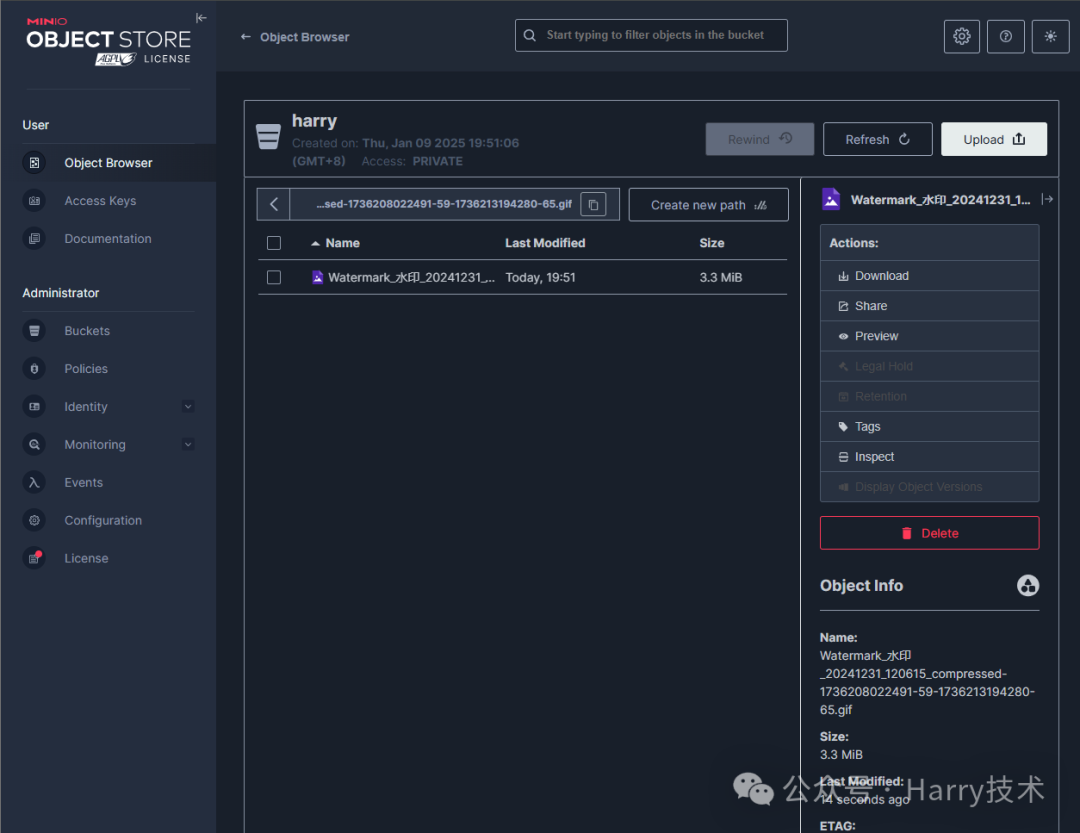Refresh the bucket object list
1080x833 pixels.
[878, 139]
